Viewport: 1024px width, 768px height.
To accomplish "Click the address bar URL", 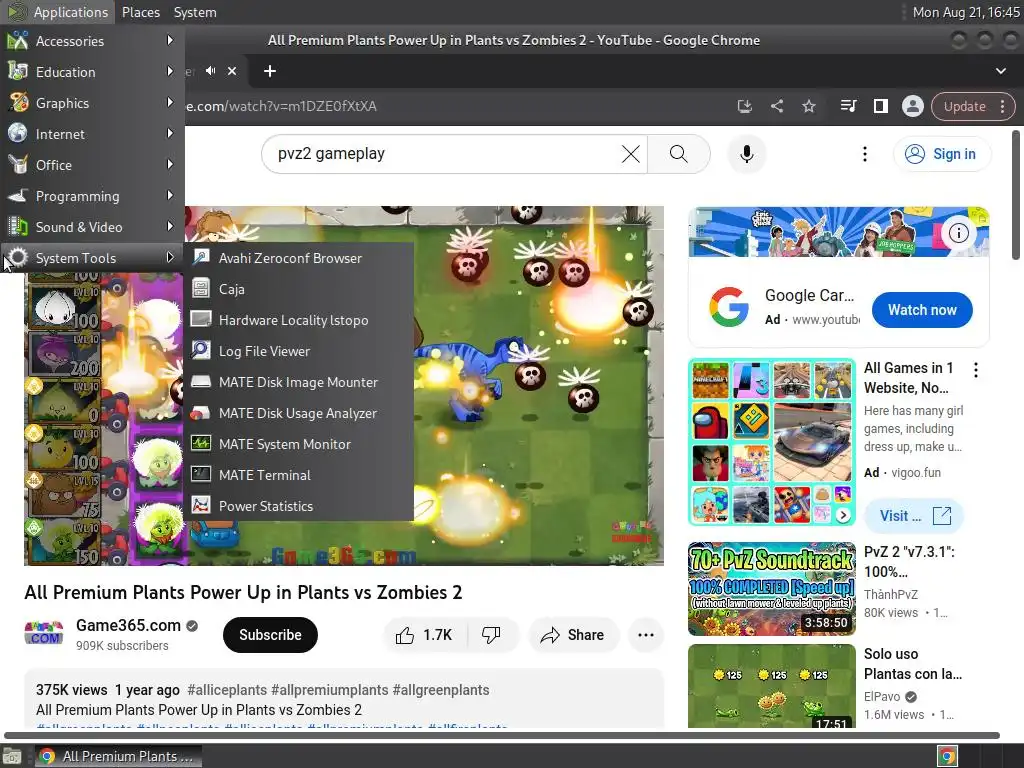I will (281, 106).
